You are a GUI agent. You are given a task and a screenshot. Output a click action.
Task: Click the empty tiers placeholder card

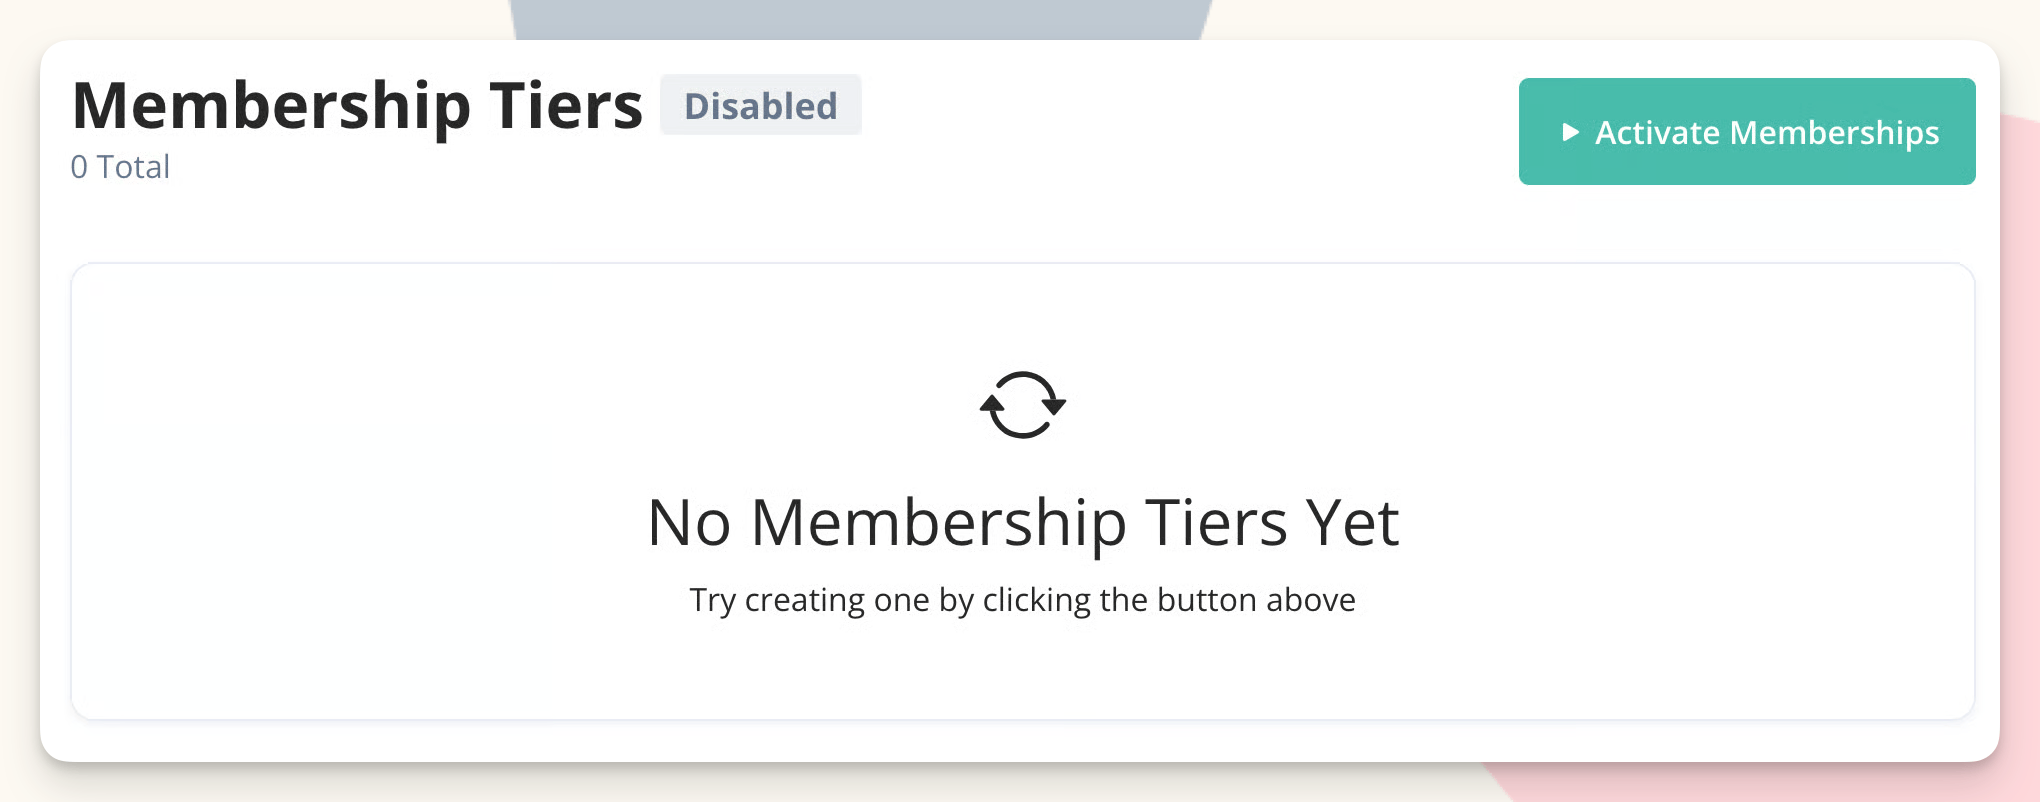click(1023, 491)
